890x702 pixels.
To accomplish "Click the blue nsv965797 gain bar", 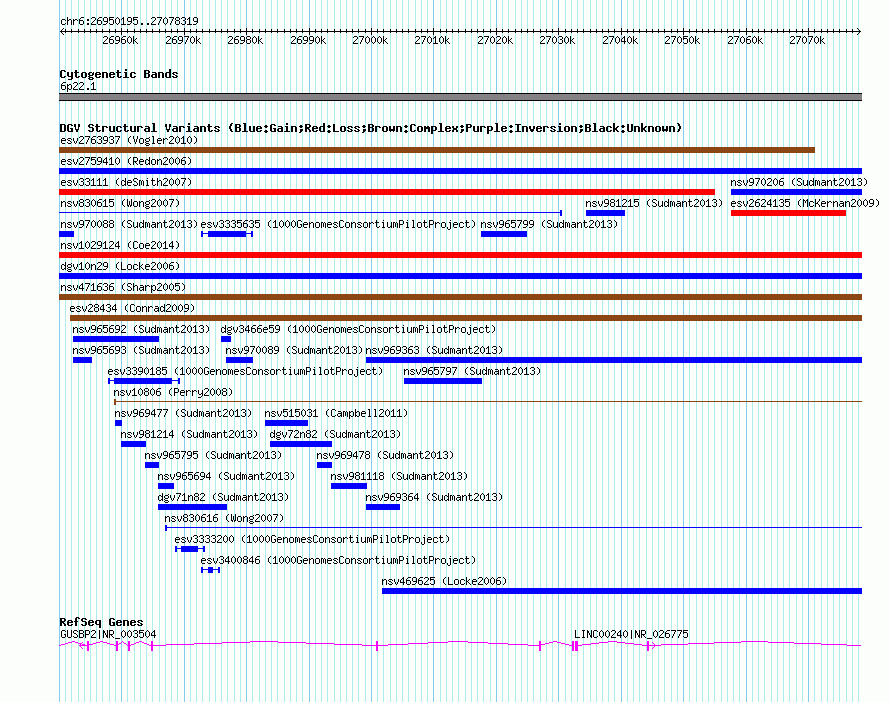I will coord(443,381).
